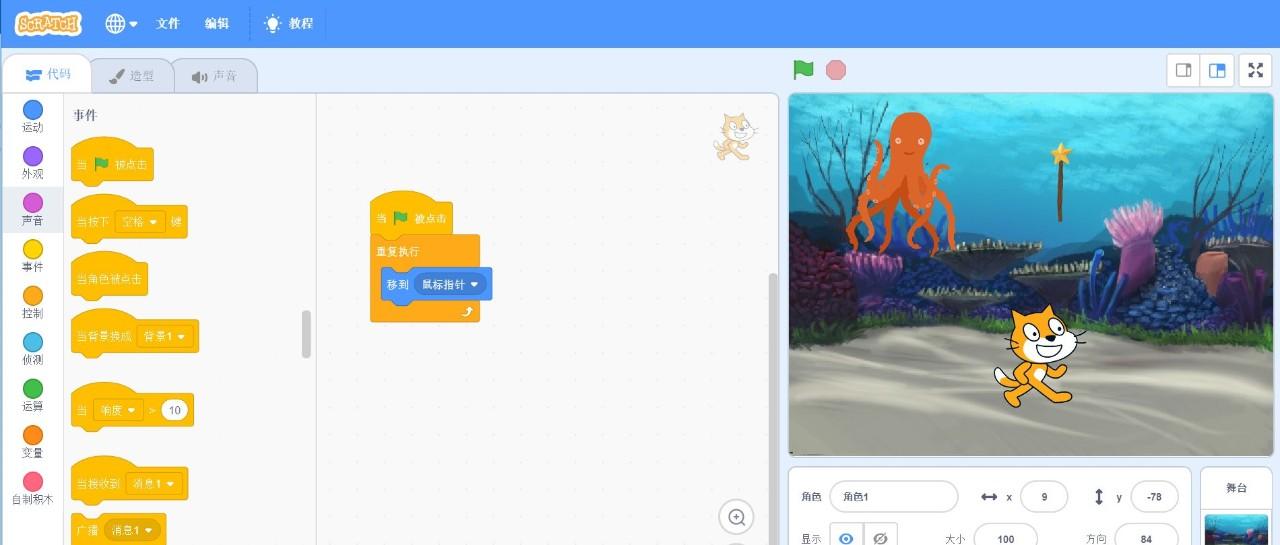The image size is (1280, 545).
Task: Open the 背景1 backdrop dropdown
Action: [x=164, y=337]
